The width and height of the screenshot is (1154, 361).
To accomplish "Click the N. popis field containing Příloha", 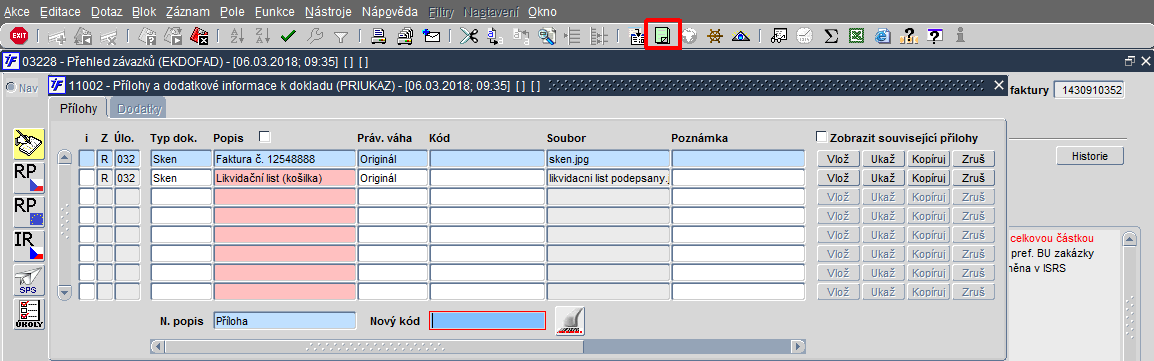I will click(x=284, y=321).
